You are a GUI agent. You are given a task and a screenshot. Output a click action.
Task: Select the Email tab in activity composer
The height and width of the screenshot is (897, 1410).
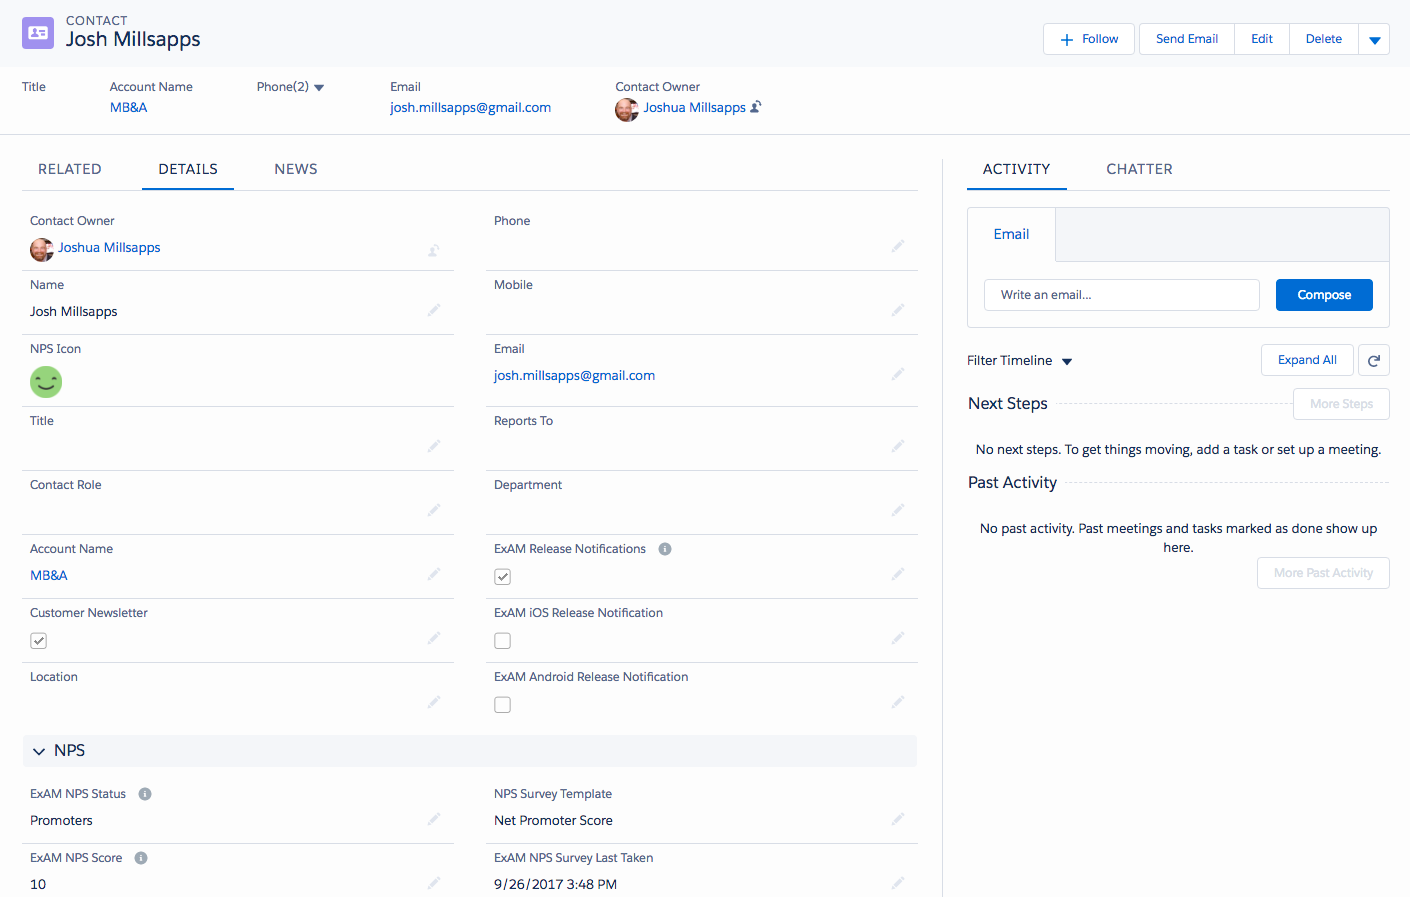click(x=1011, y=234)
